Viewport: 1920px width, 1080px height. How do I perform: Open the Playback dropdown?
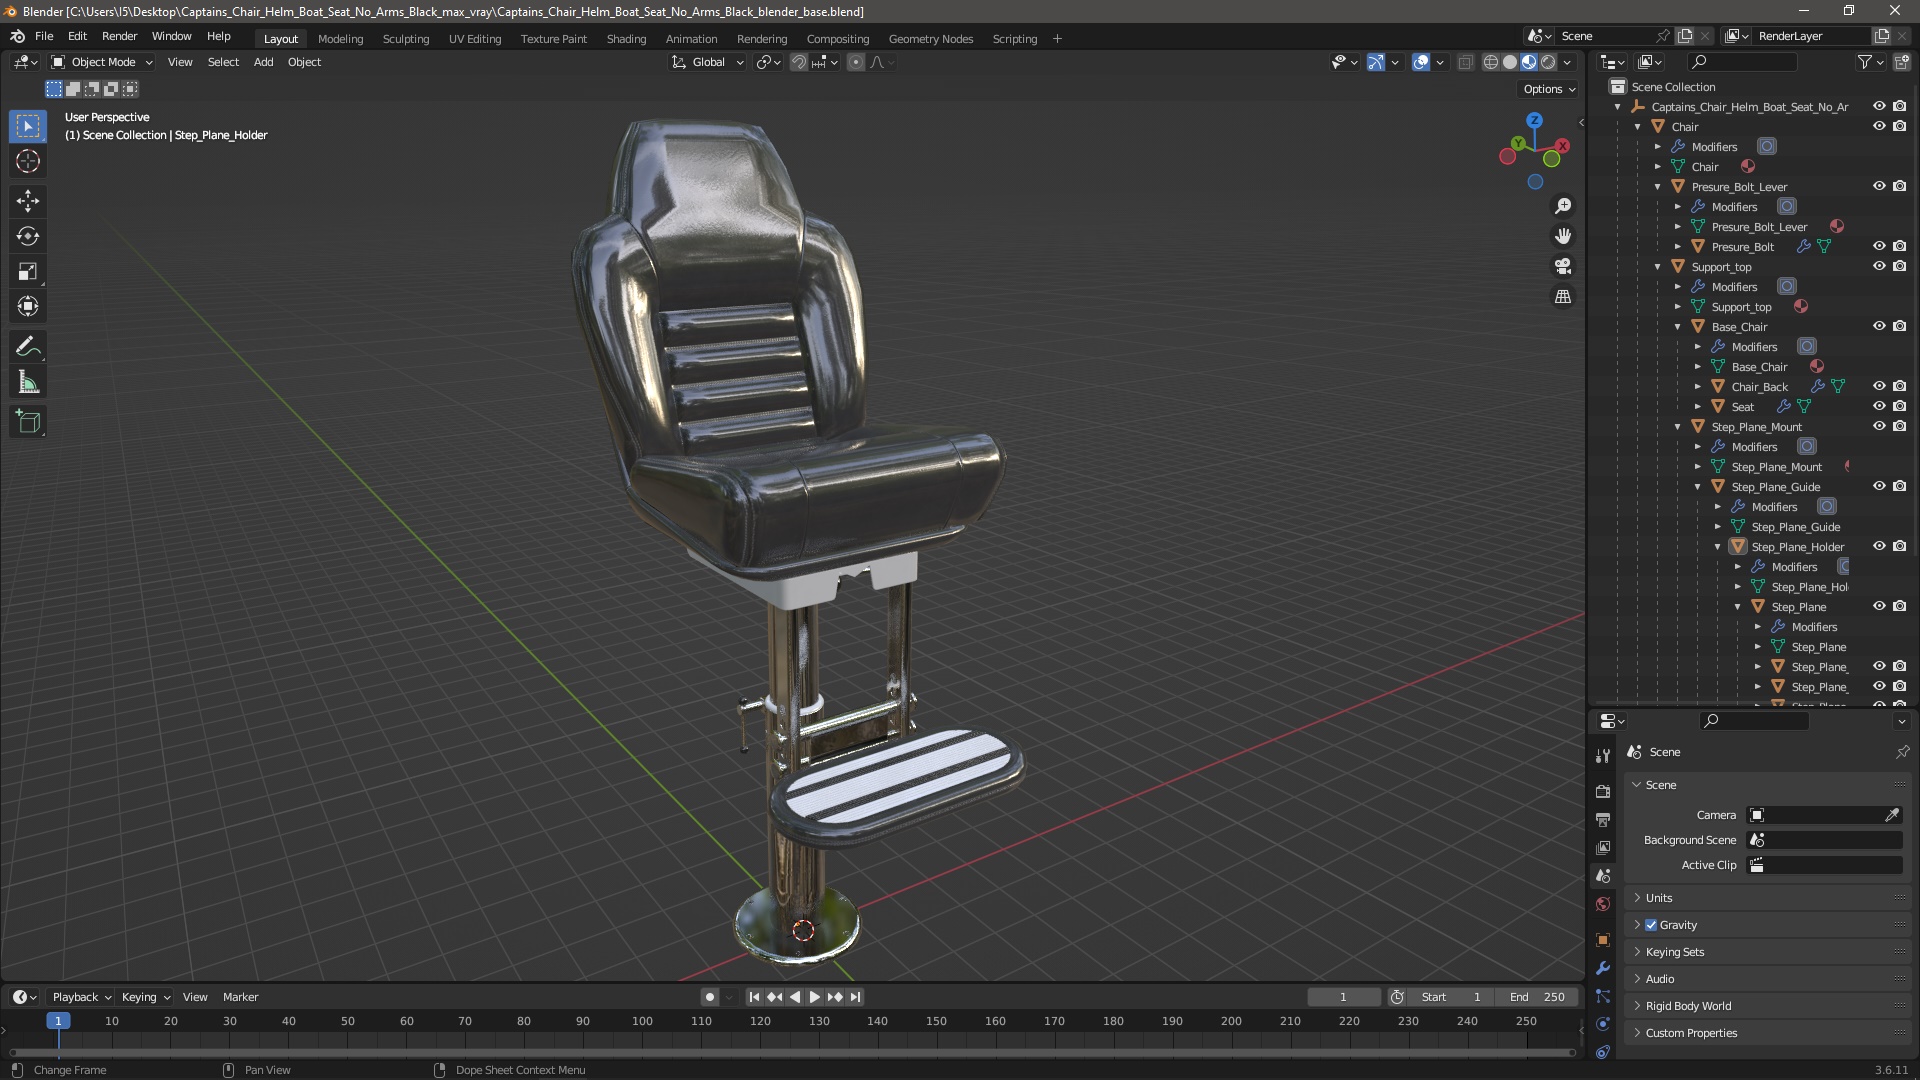(x=80, y=997)
